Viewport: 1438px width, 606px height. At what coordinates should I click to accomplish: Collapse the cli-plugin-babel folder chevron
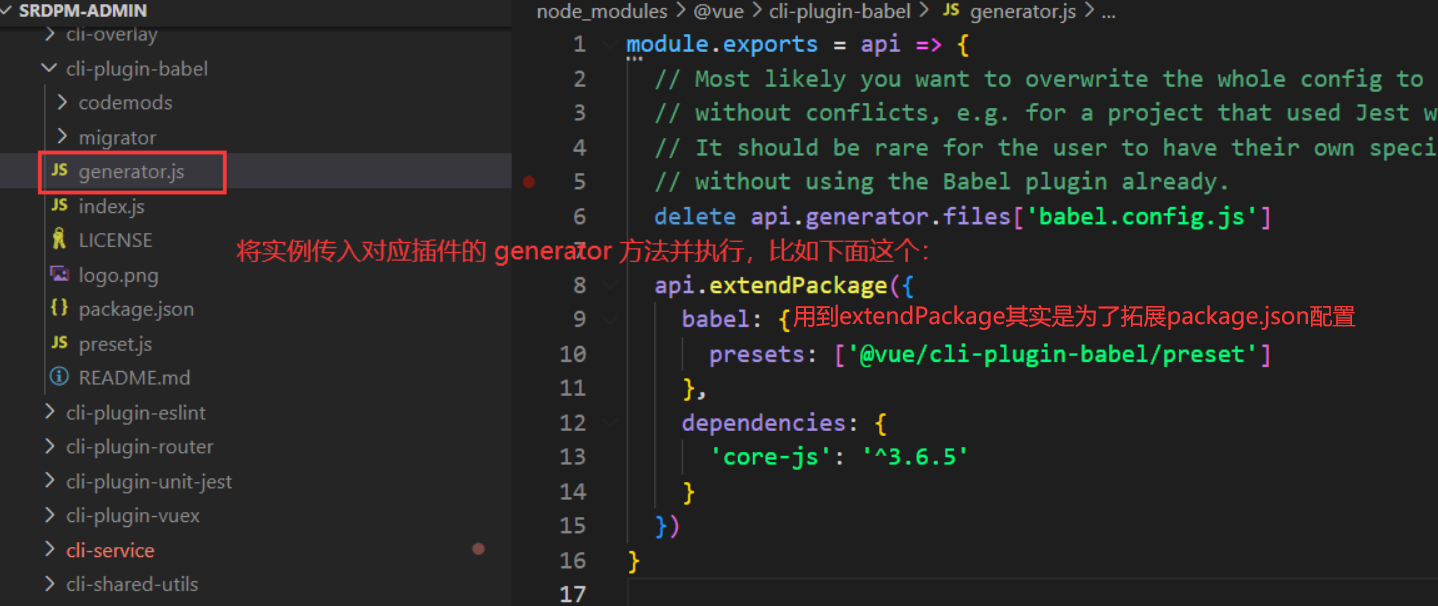click(49, 69)
